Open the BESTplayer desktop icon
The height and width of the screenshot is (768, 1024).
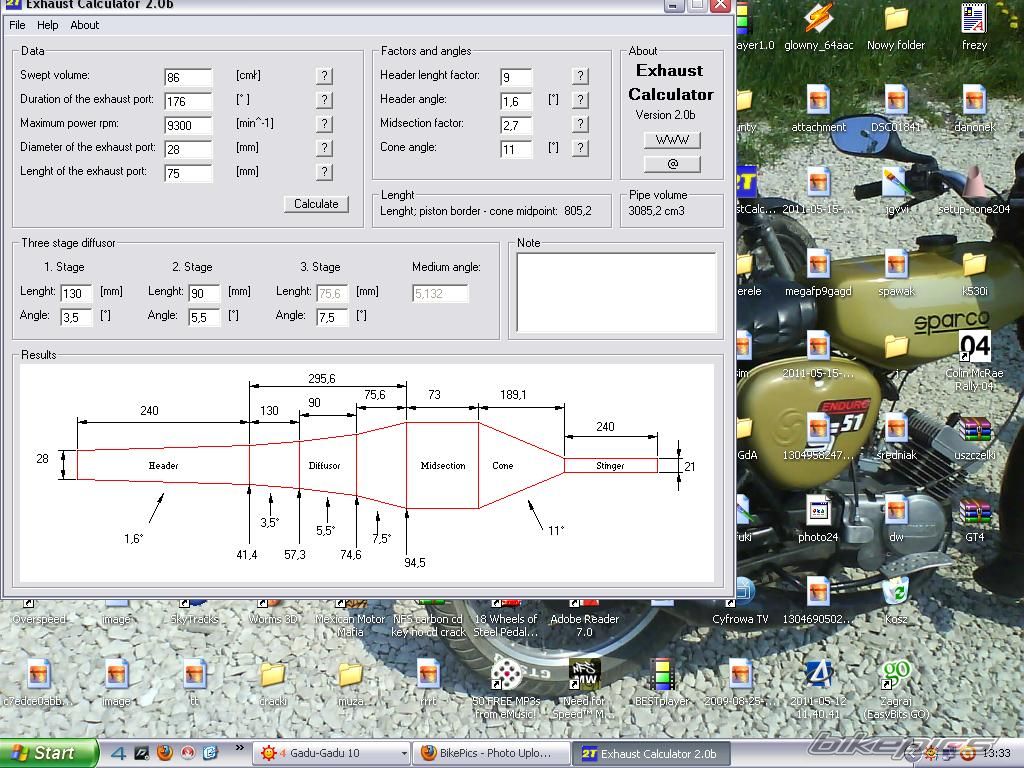(x=662, y=675)
